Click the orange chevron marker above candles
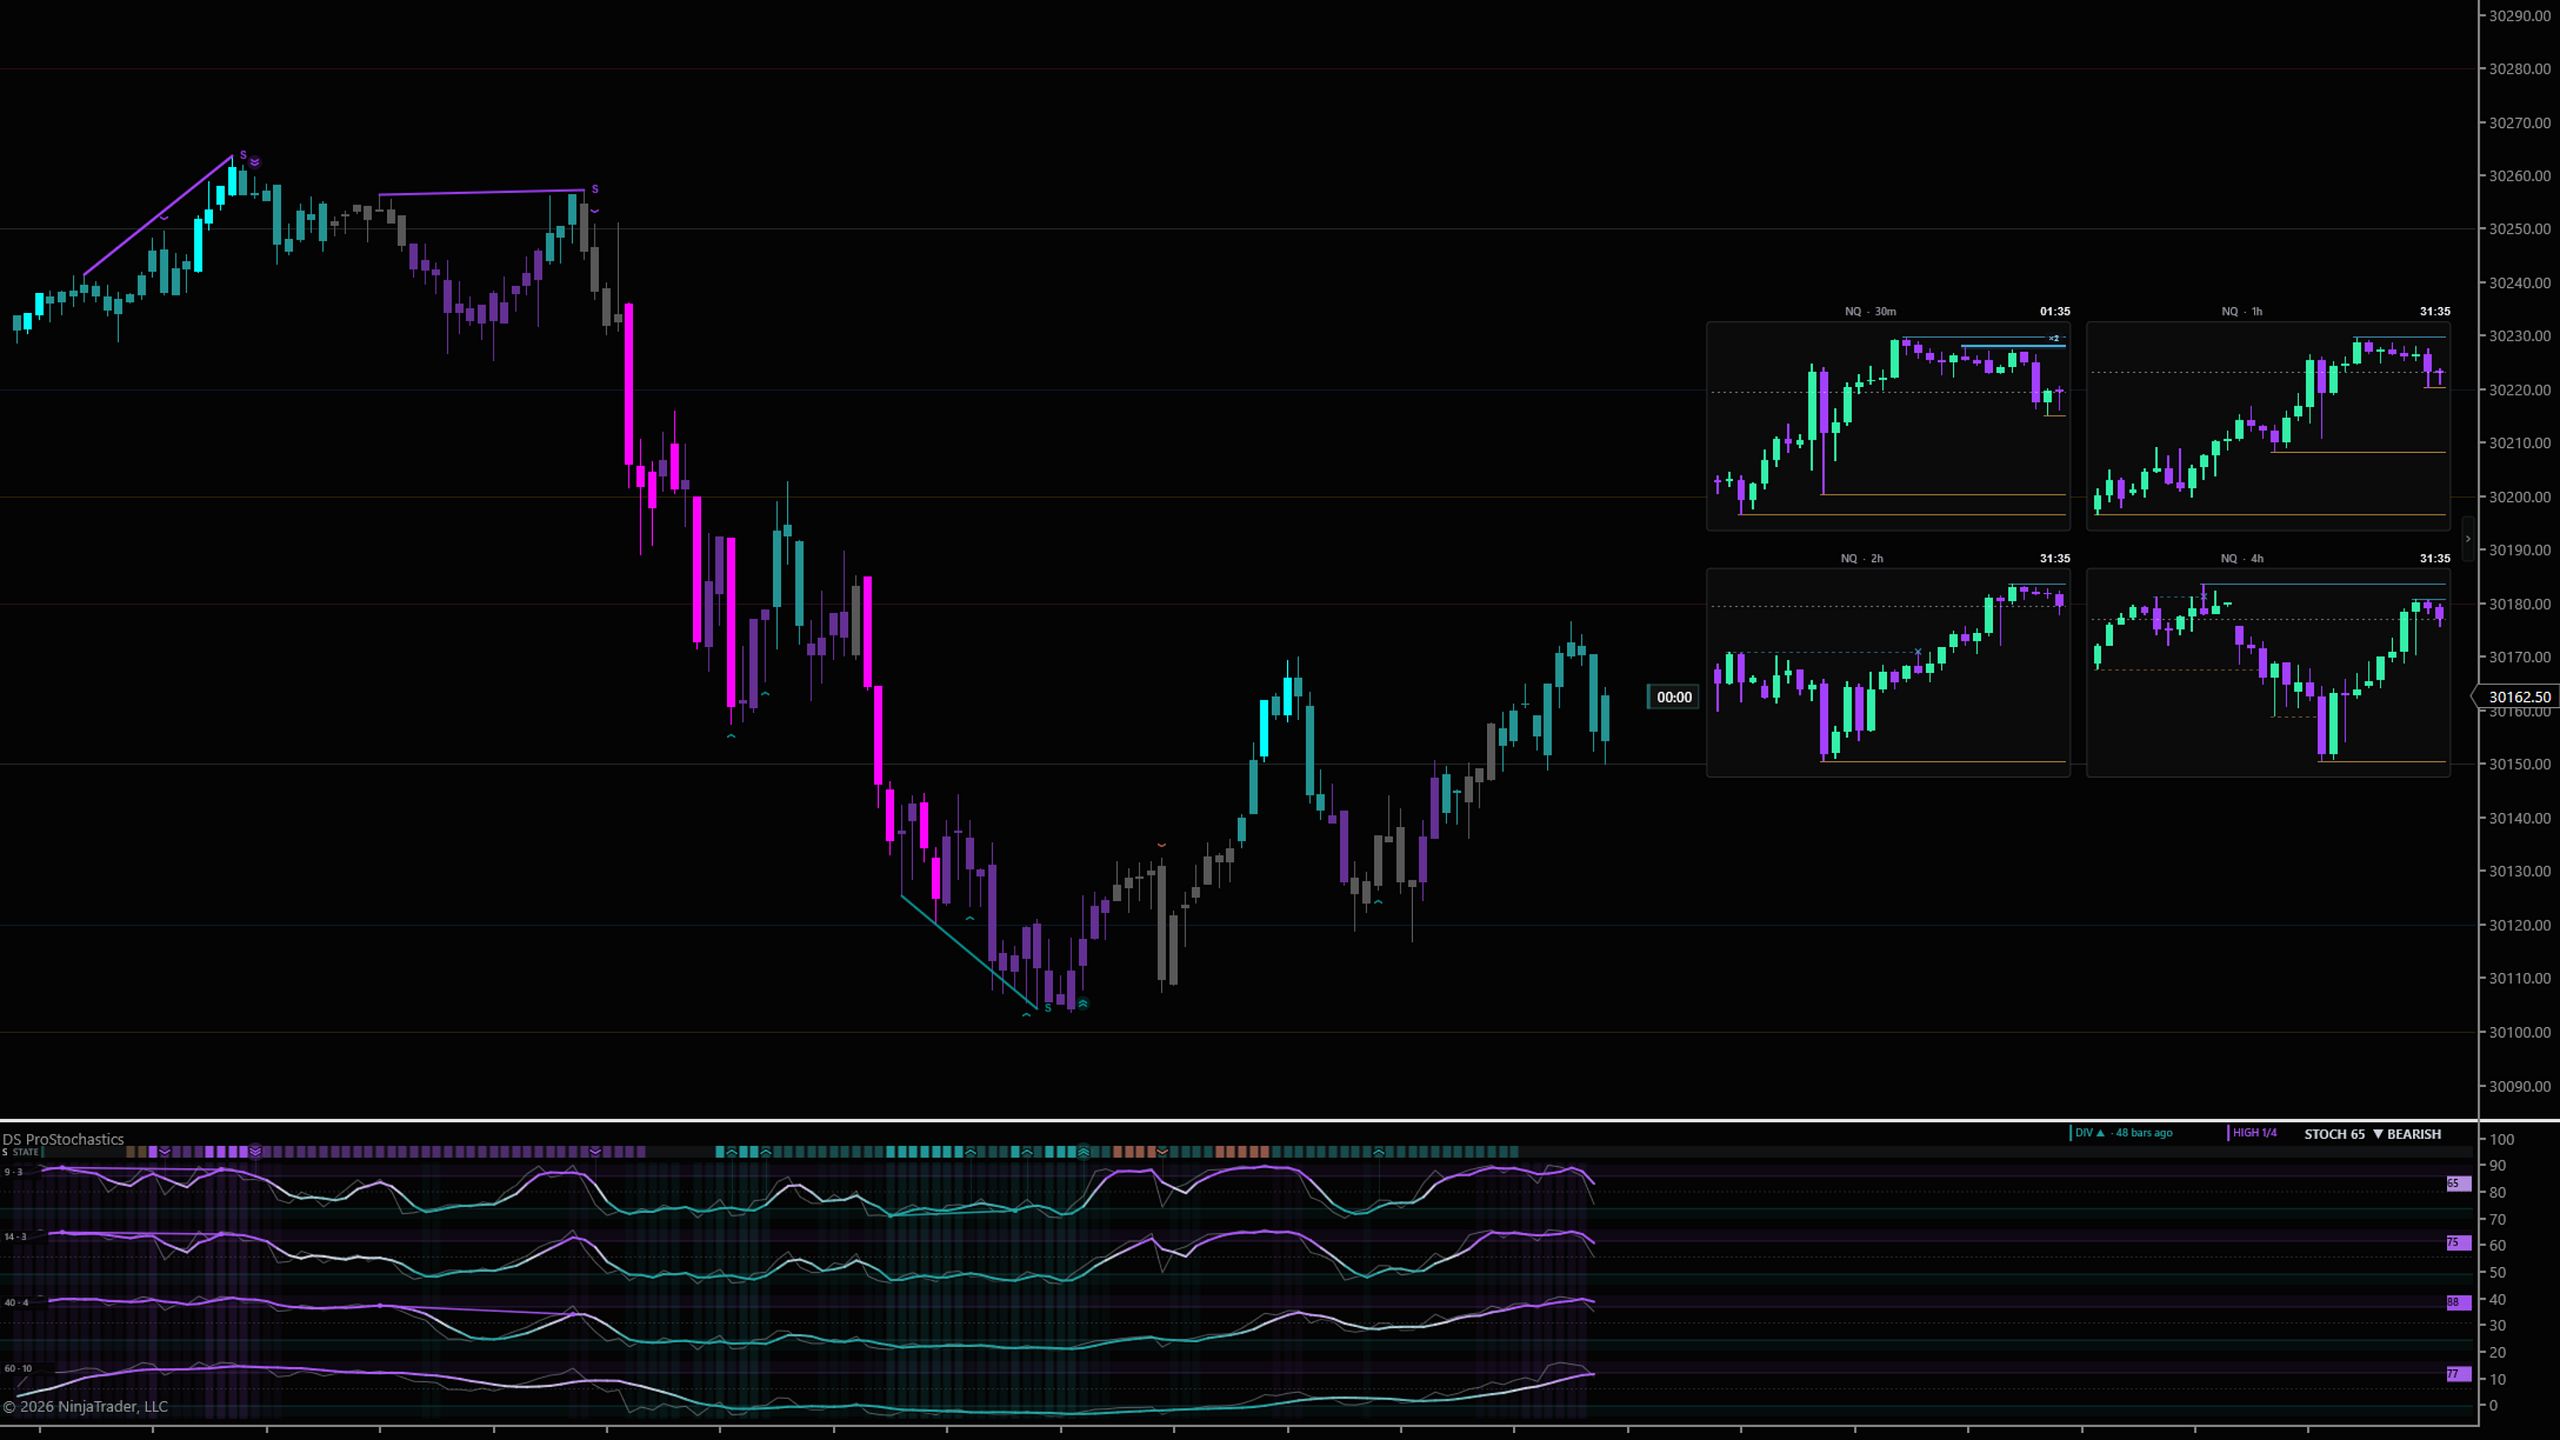Viewport: 2560px width, 1440px height. click(1161, 846)
